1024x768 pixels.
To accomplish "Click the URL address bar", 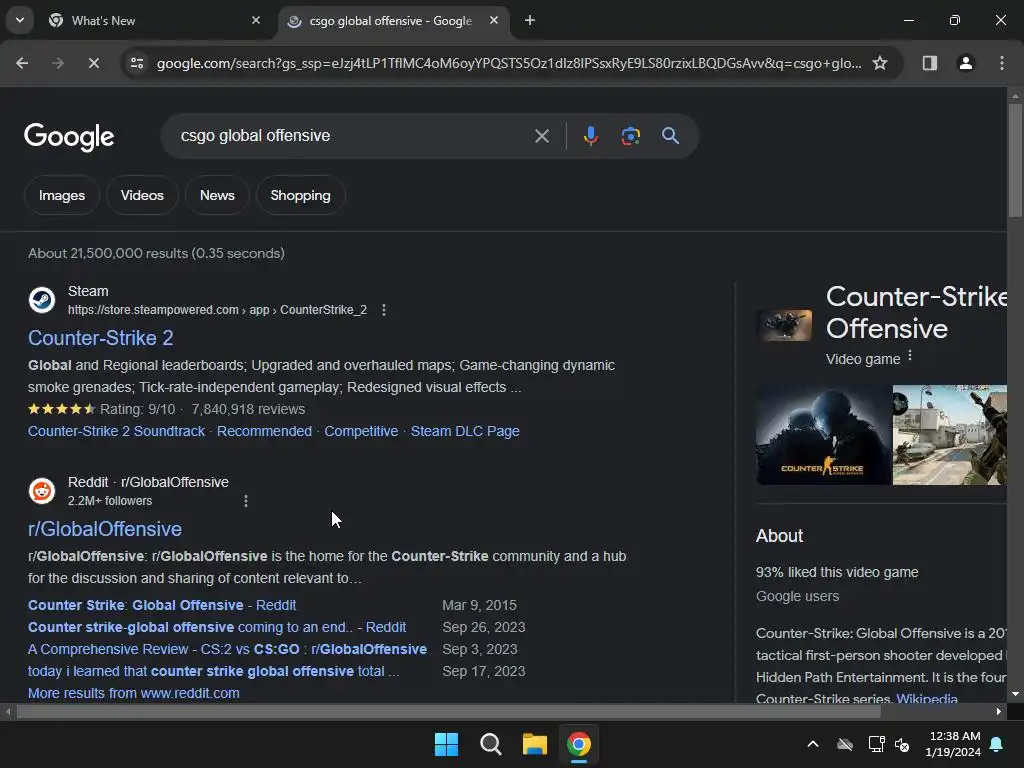I will (509, 63).
